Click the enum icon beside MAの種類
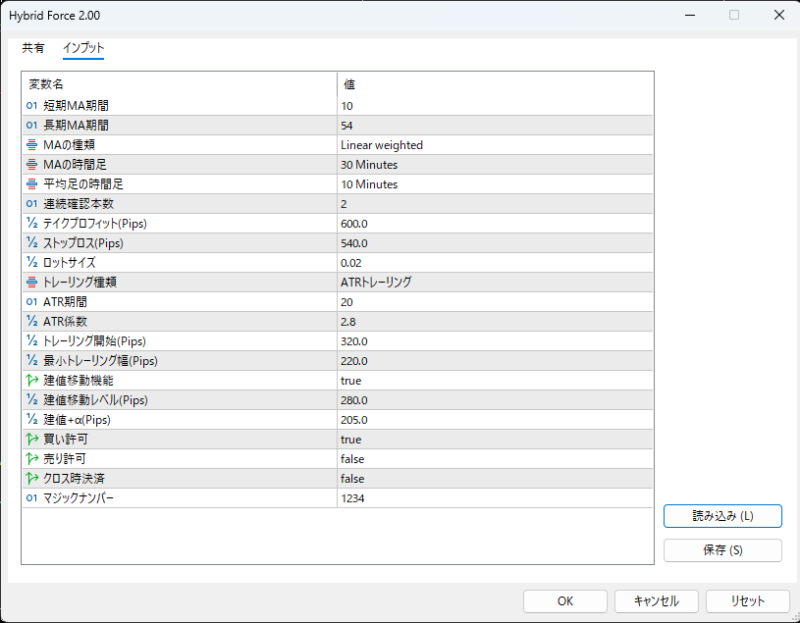800x623 pixels. 32,145
